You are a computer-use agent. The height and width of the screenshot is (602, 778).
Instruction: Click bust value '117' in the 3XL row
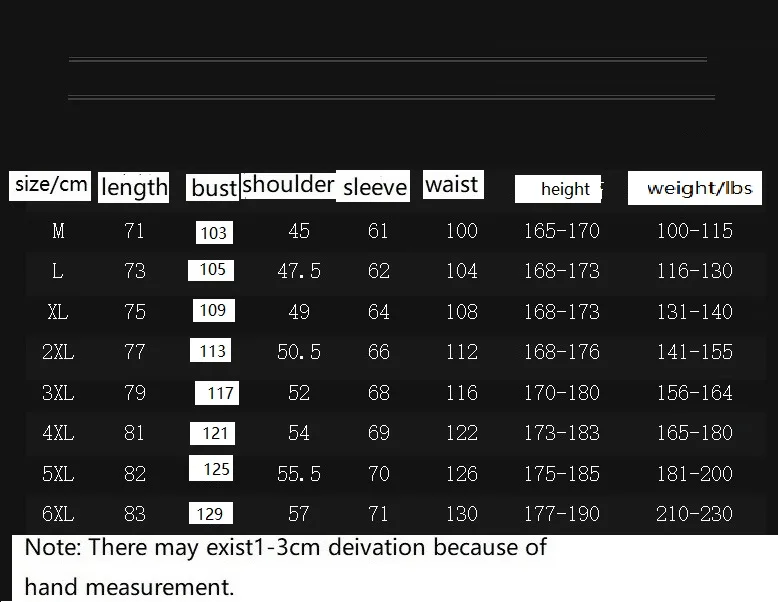217,393
